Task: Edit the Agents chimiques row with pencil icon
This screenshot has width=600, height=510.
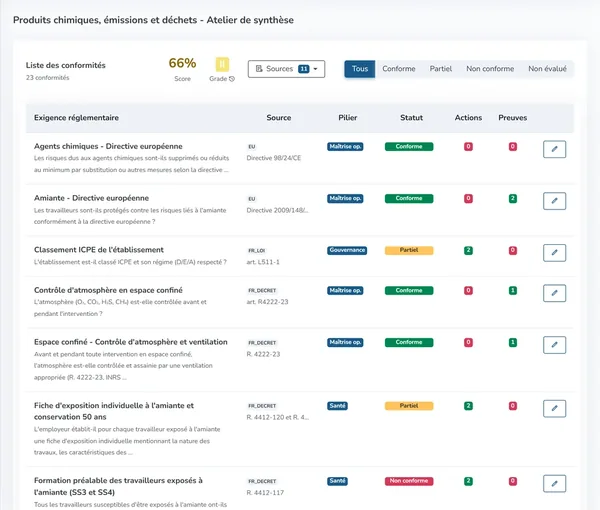Action: coord(554,149)
